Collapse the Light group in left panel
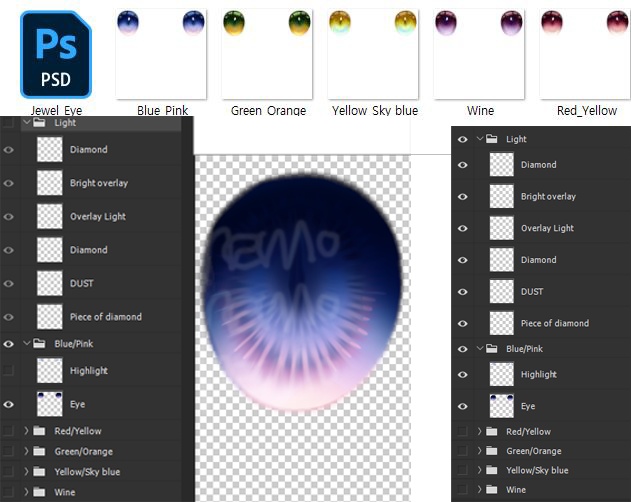The width and height of the screenshot is (631, 502). pyautogui.click(x=27, y=122)
